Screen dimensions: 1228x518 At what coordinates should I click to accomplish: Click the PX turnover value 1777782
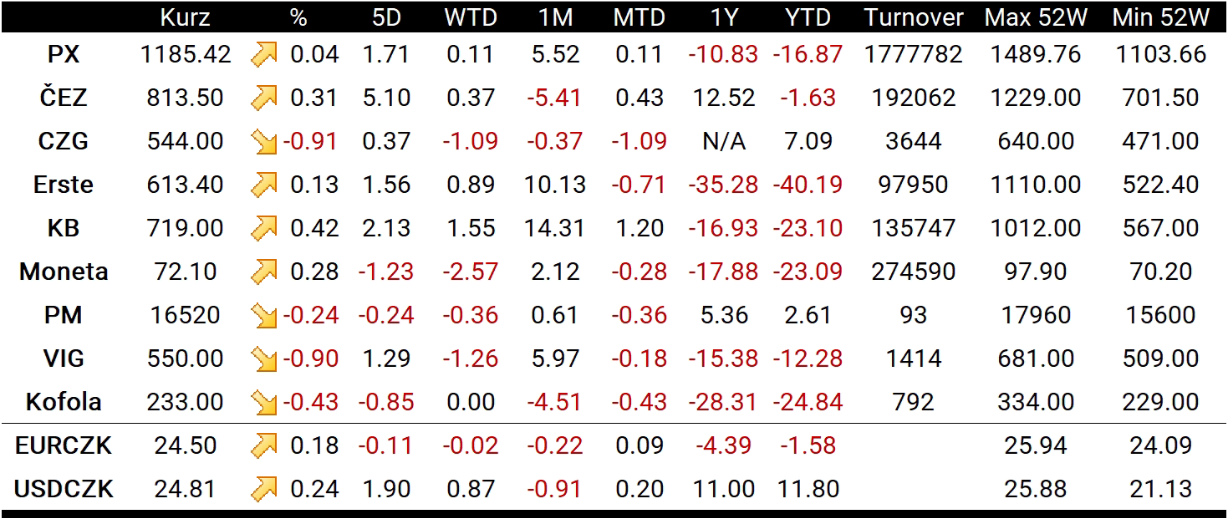(x=914, y=54)
